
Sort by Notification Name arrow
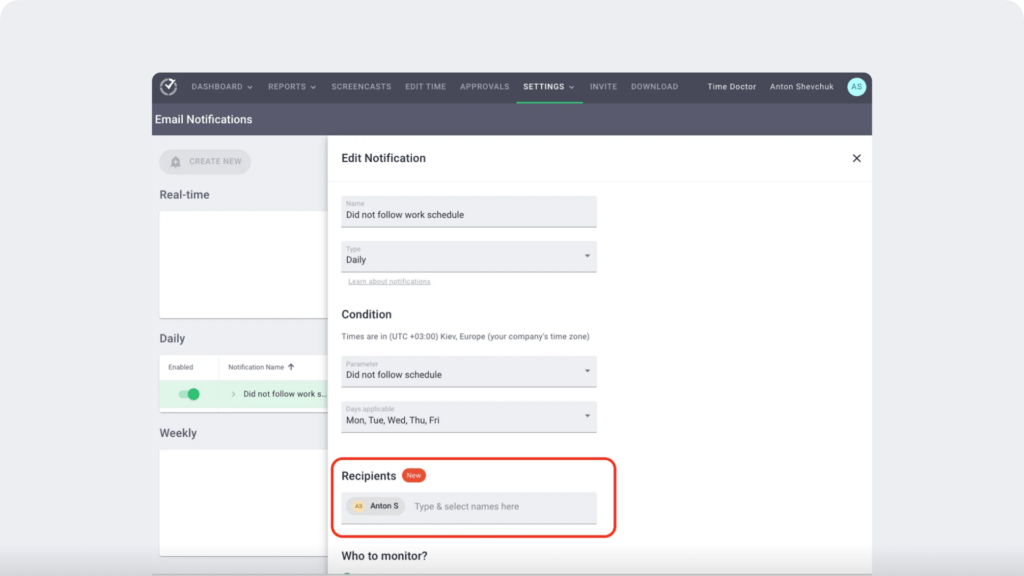coord(291,367)
